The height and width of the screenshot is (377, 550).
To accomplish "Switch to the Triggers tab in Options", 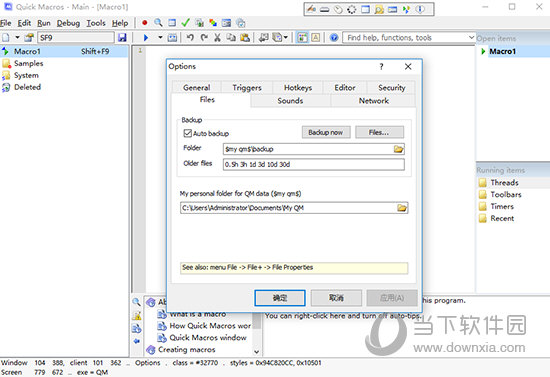I will coord(247,87).
